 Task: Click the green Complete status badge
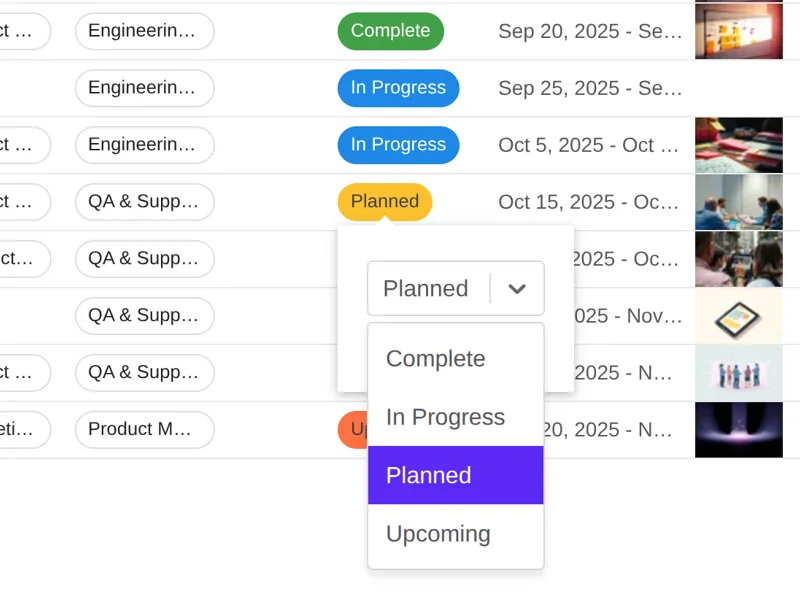coord(390,31)
